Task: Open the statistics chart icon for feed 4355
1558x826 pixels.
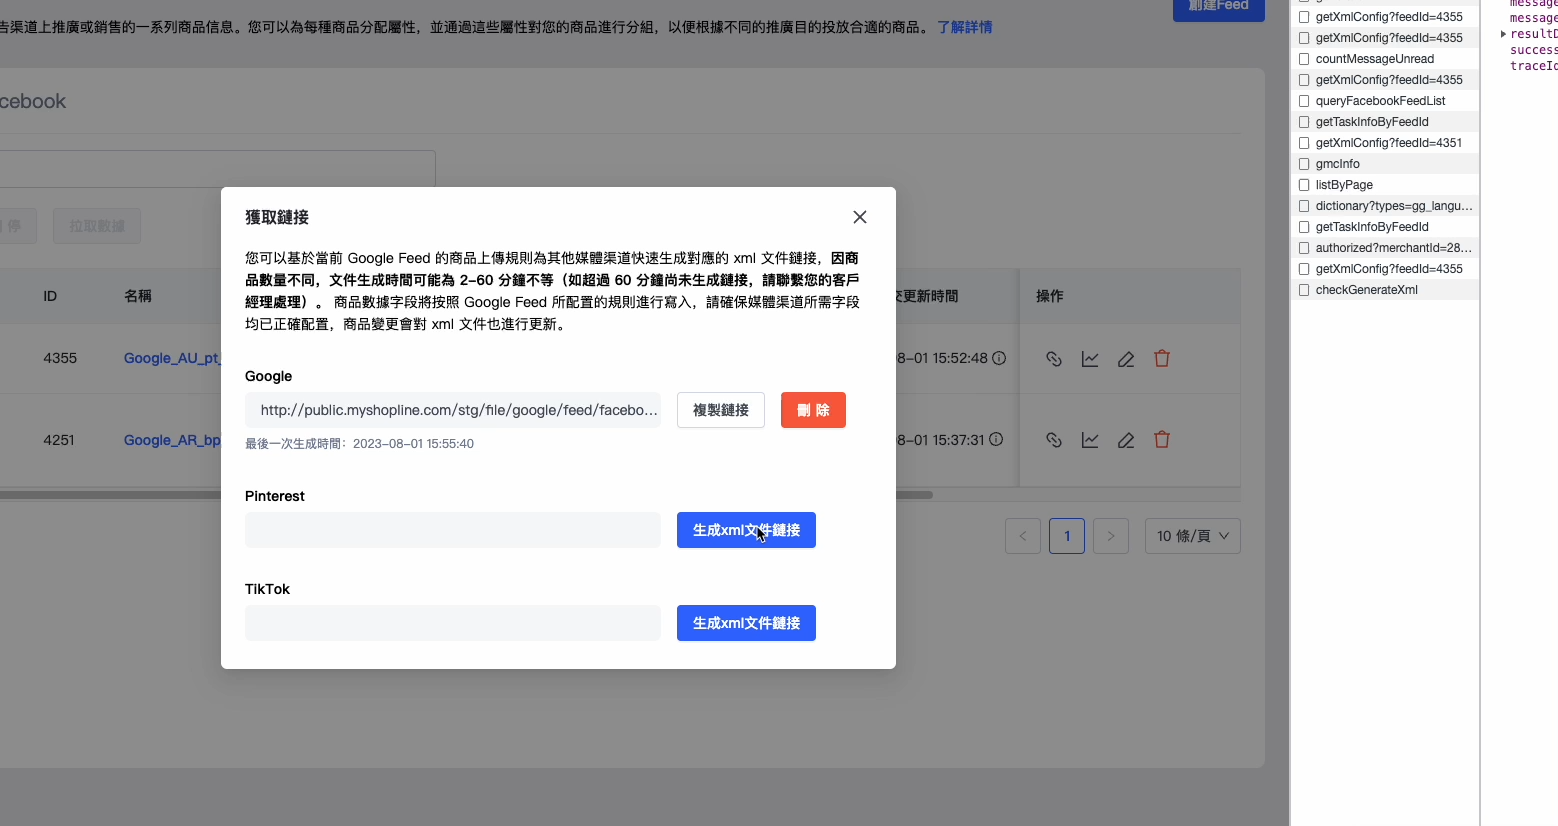Action: tap(1090, 359)
